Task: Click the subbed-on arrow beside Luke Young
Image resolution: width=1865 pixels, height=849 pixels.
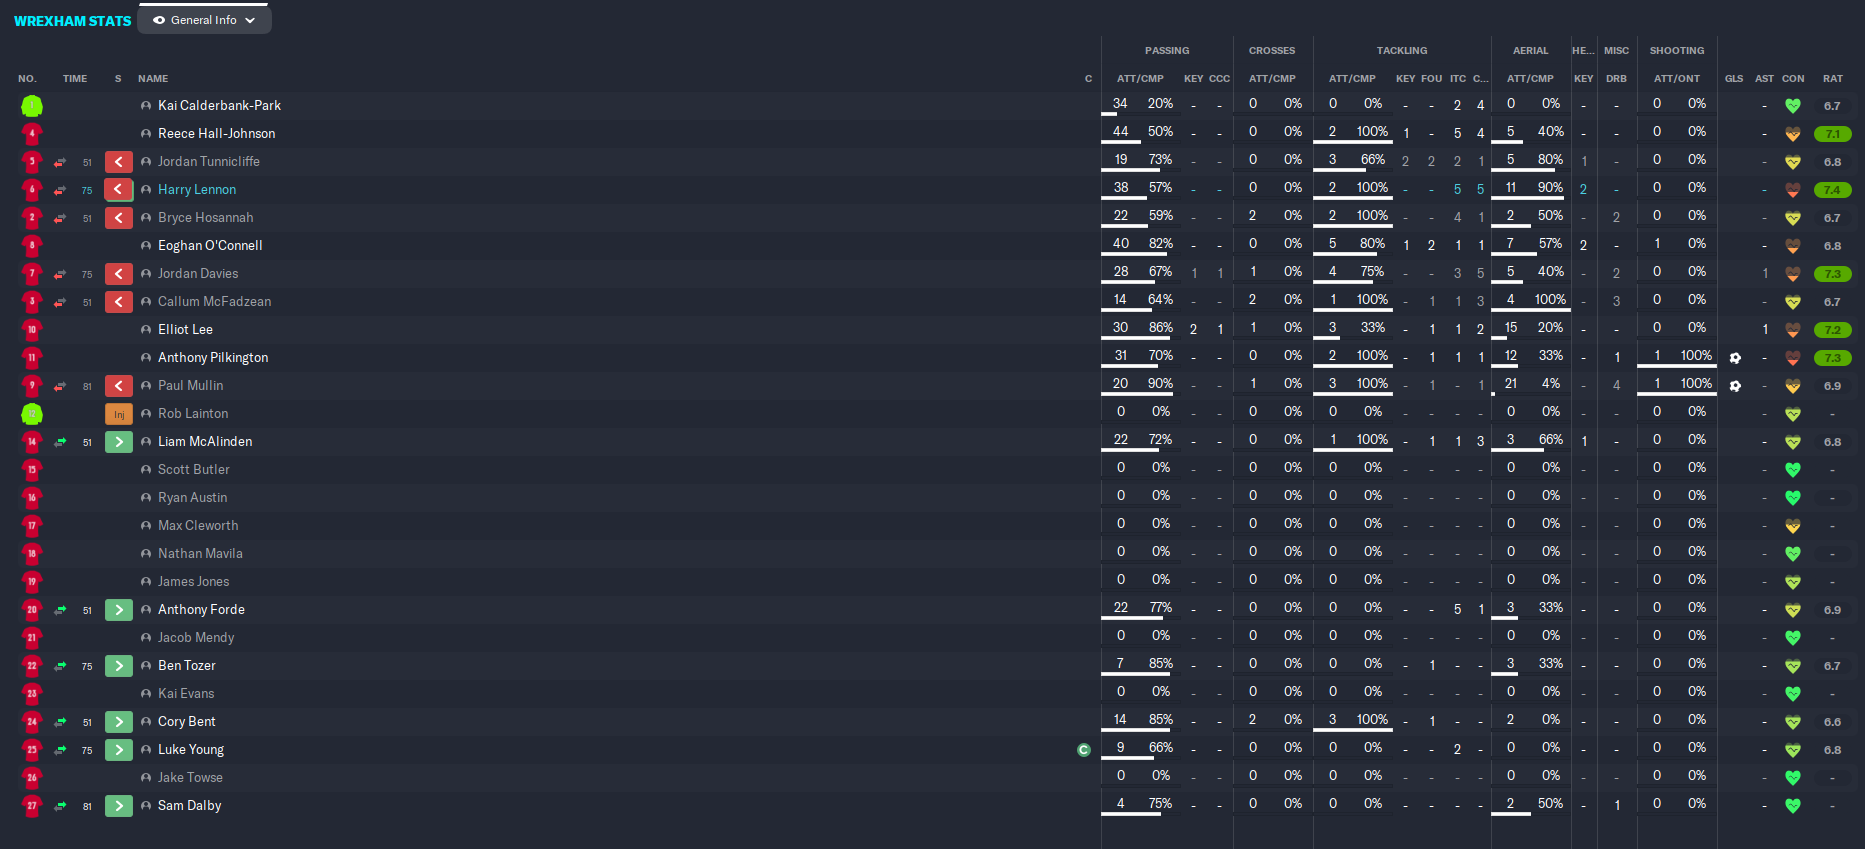Action: coord(119,749)
